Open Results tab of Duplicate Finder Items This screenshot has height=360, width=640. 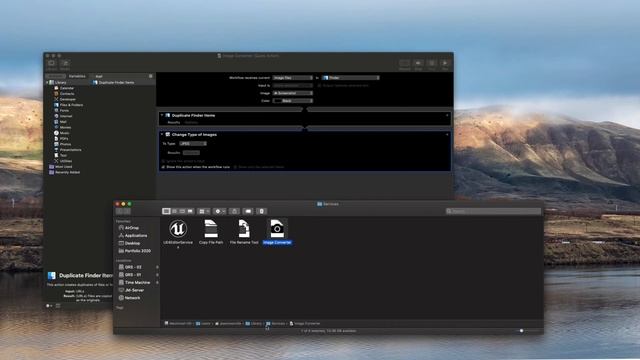pyautogui.click(x=174, y=122)
